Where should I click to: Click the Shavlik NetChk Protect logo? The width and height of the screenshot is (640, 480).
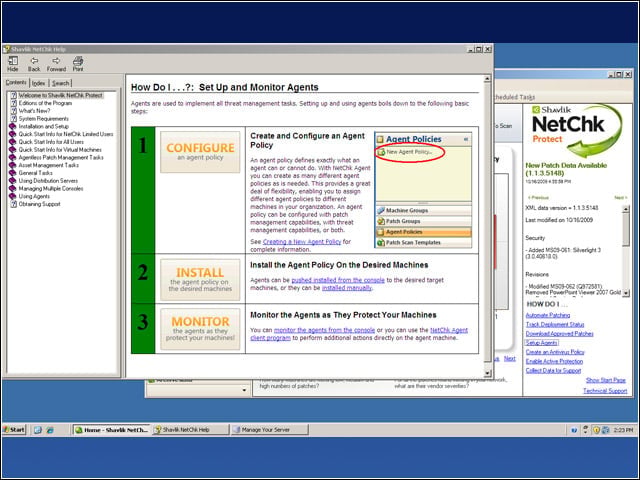point(577,131)
